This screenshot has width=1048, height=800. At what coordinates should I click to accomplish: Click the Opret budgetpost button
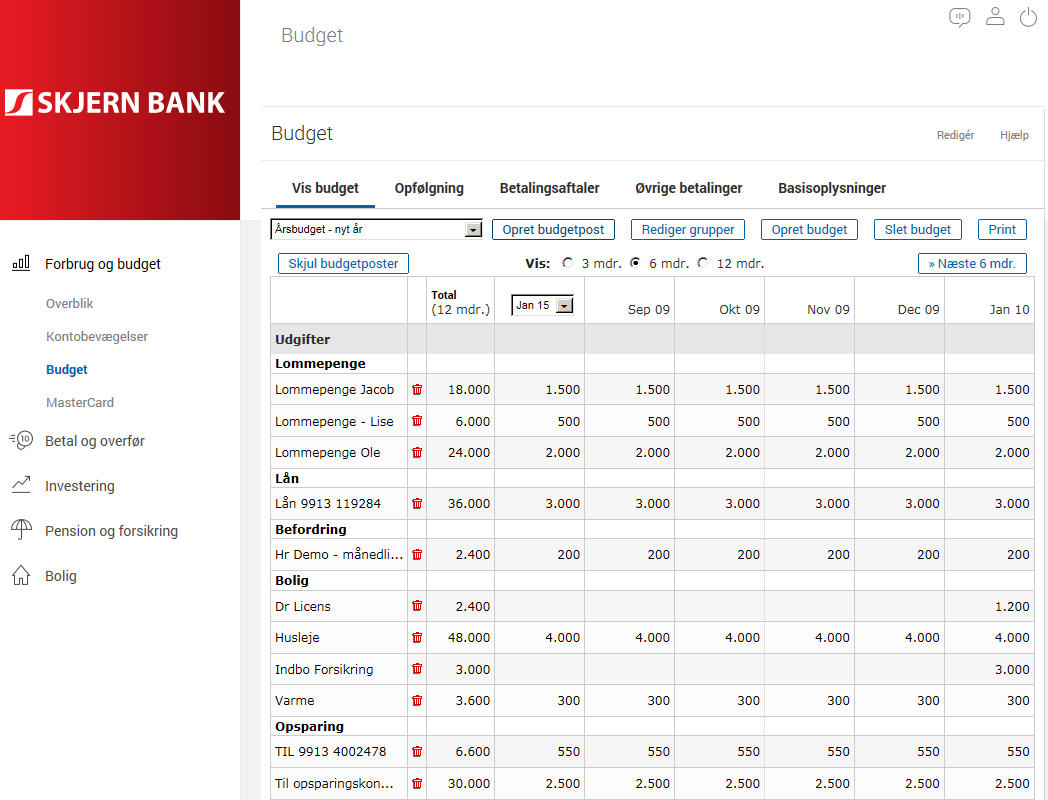[x=553, y=229]
